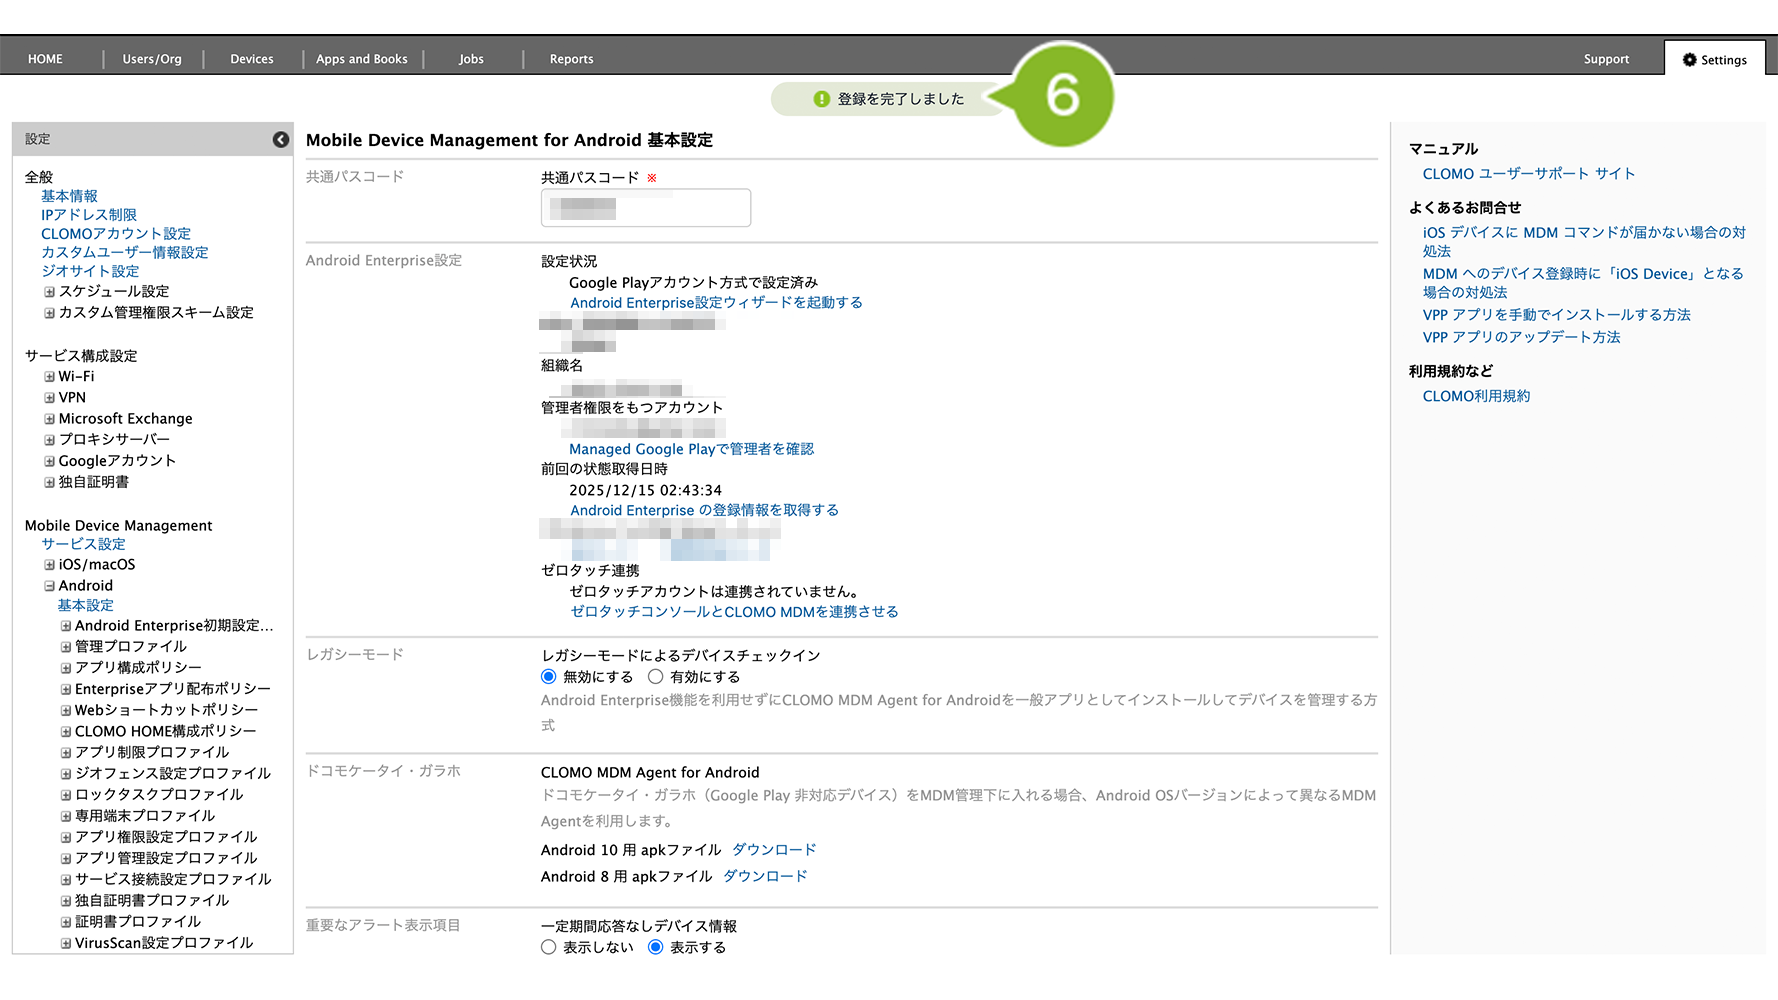1778x1000 pixels.
Task: Collapse the Android tree node
Action: [49, 586]
